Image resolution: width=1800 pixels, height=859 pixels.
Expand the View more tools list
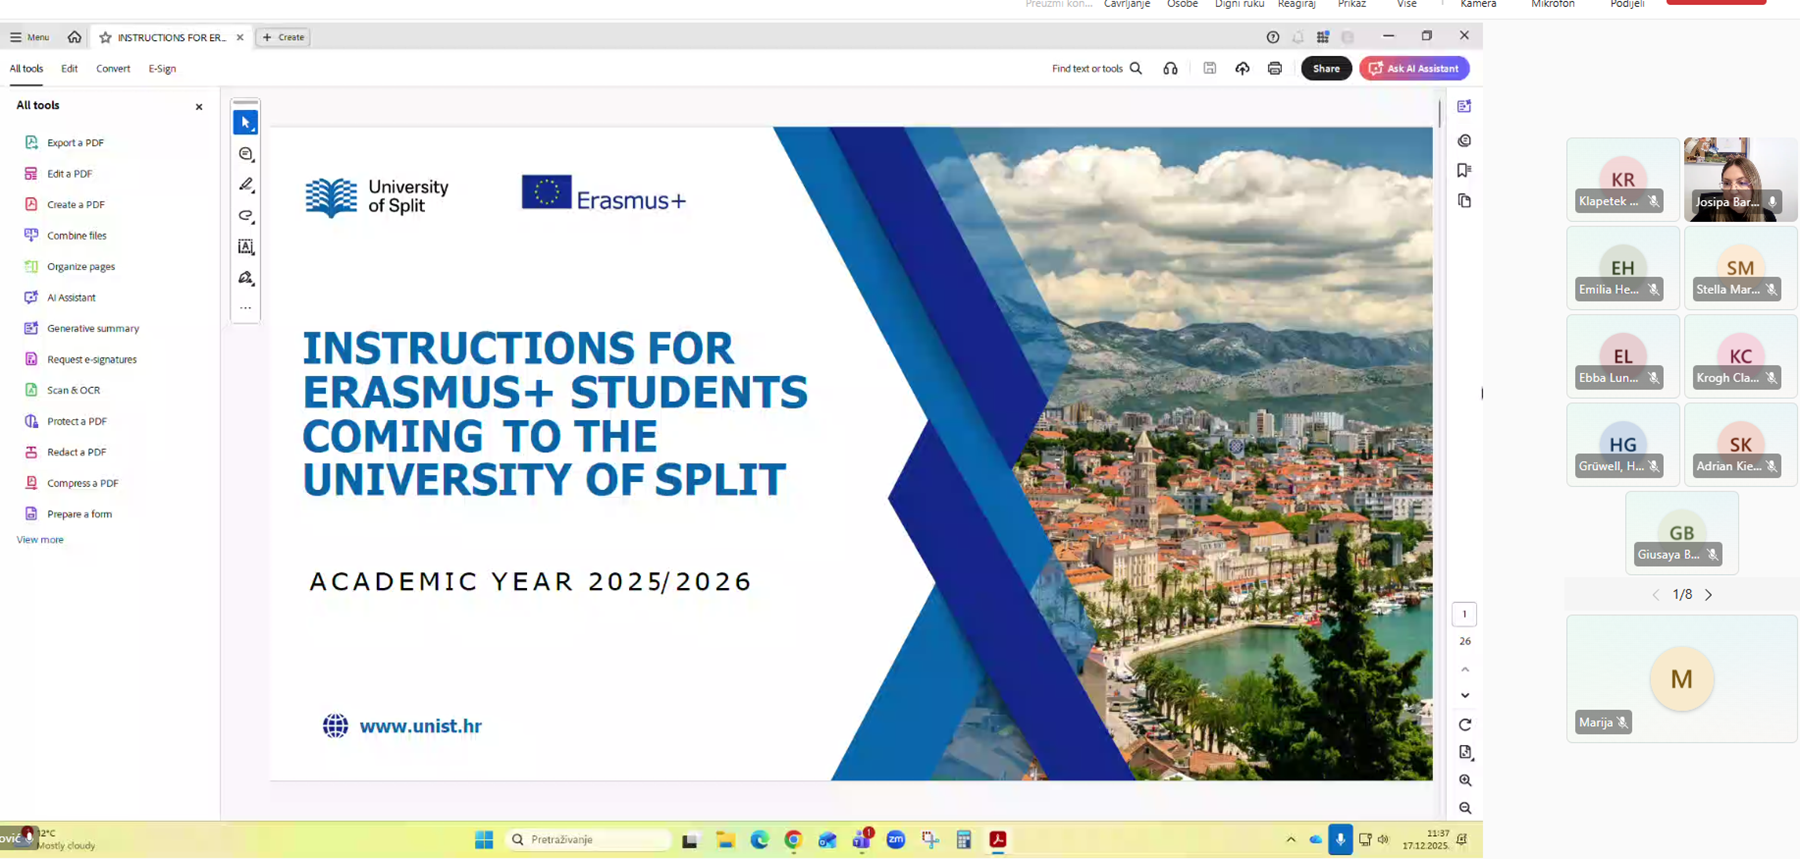pos(40,540)
